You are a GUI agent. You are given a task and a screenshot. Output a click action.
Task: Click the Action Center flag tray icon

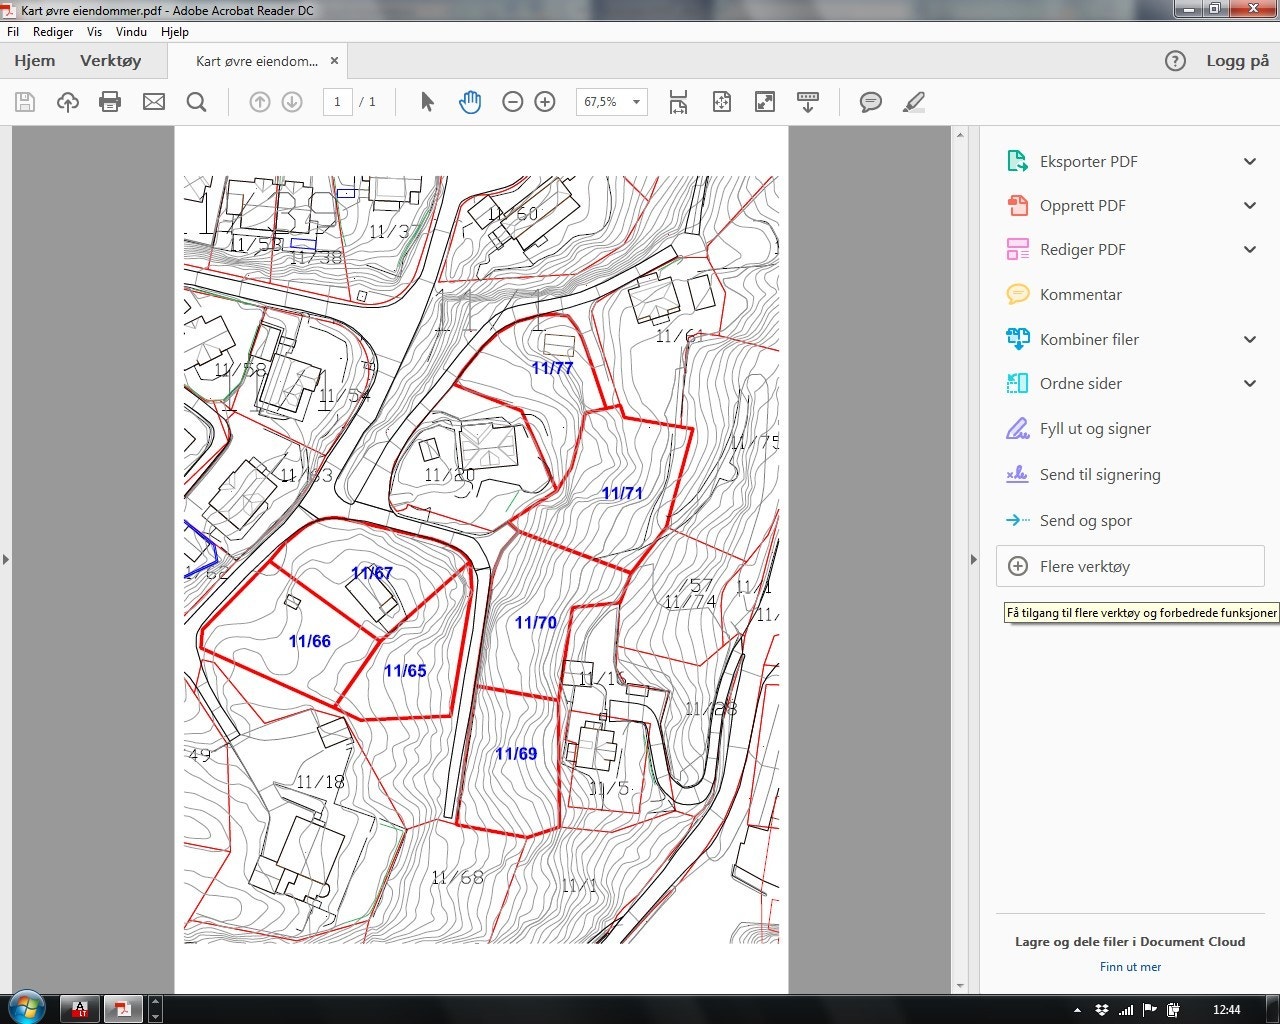click(x=1150, y=1010)
